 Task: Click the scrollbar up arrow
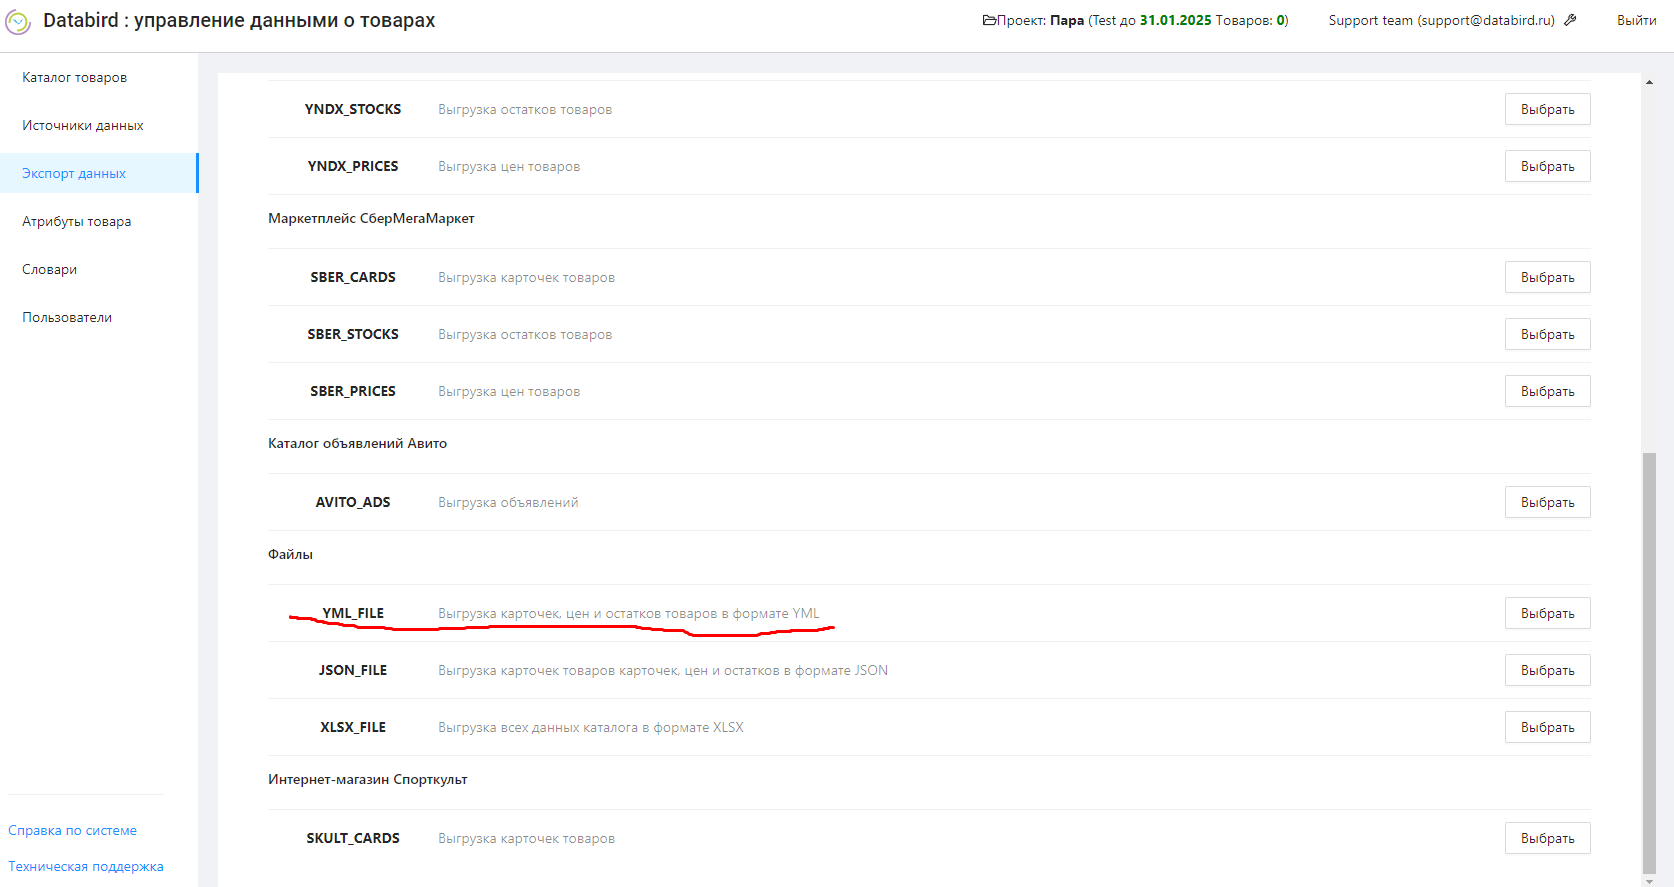[x=1649, y=82]
